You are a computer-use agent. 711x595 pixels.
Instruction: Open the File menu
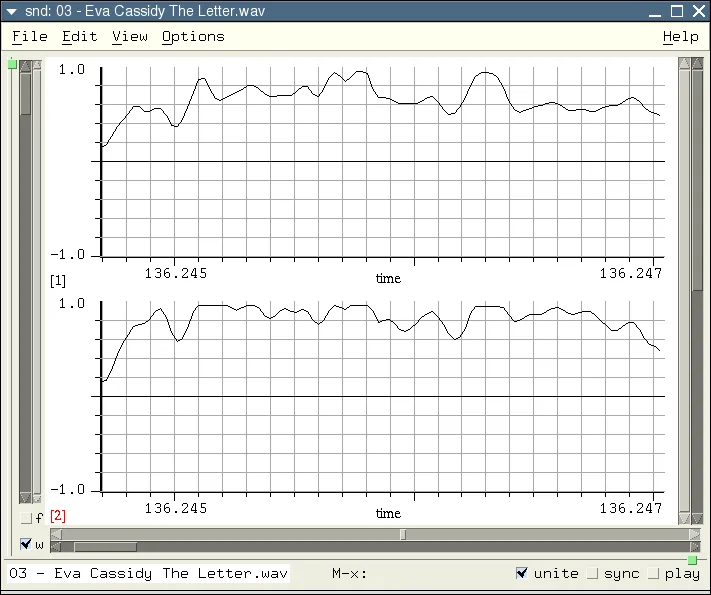[x=29, y=36]
